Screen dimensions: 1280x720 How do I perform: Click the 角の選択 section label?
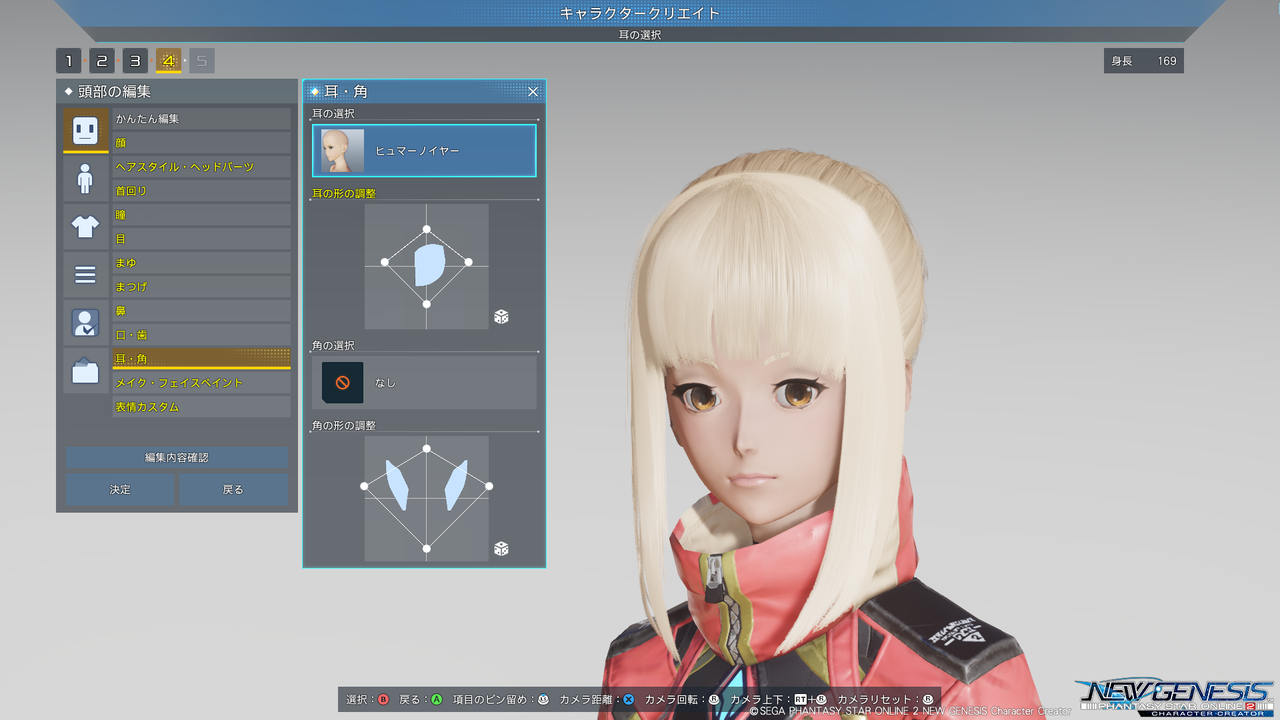(333, 345)
